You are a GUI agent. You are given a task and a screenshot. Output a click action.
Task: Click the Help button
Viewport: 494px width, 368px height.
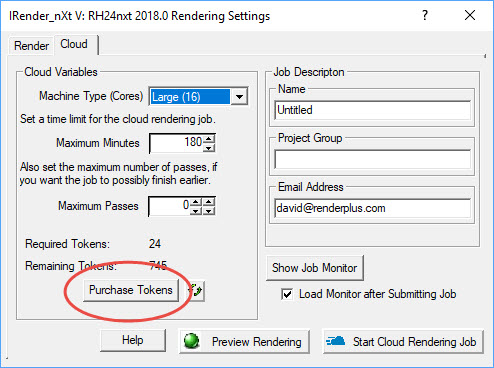[133, 340]
